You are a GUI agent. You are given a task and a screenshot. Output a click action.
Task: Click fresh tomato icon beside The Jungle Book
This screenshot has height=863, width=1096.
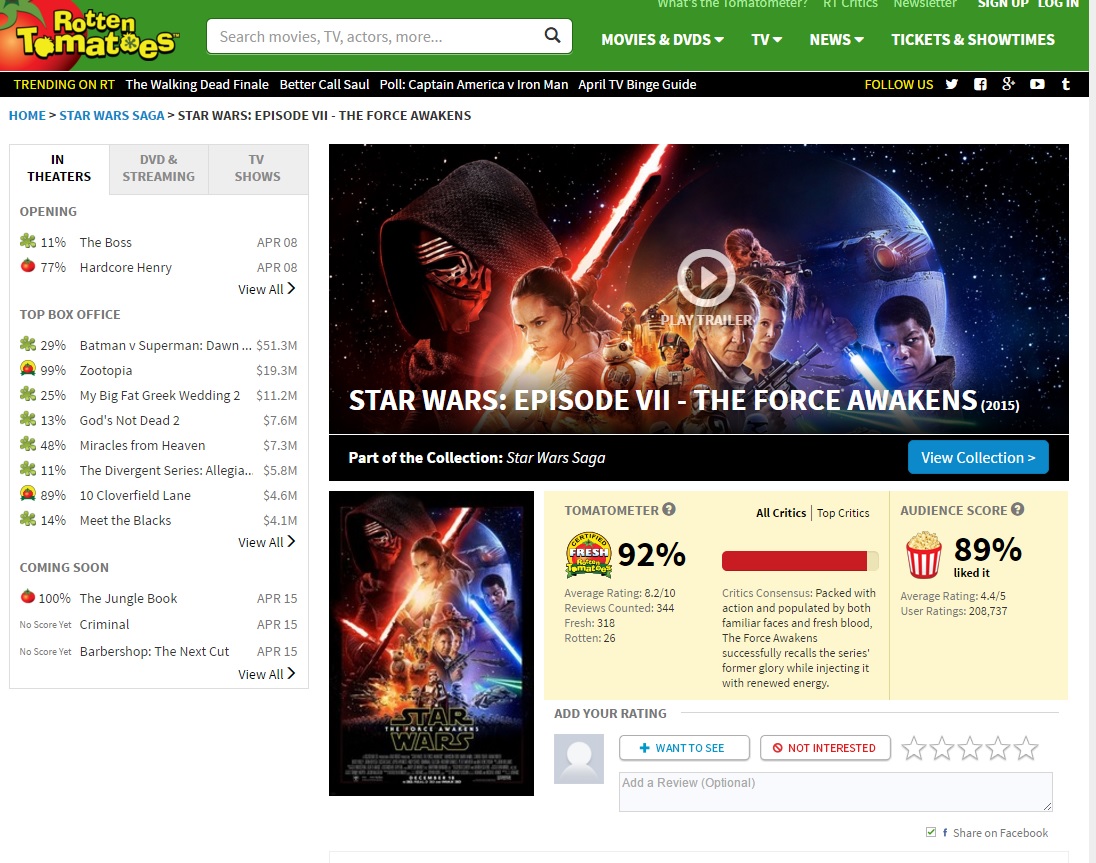pos(27,596)
